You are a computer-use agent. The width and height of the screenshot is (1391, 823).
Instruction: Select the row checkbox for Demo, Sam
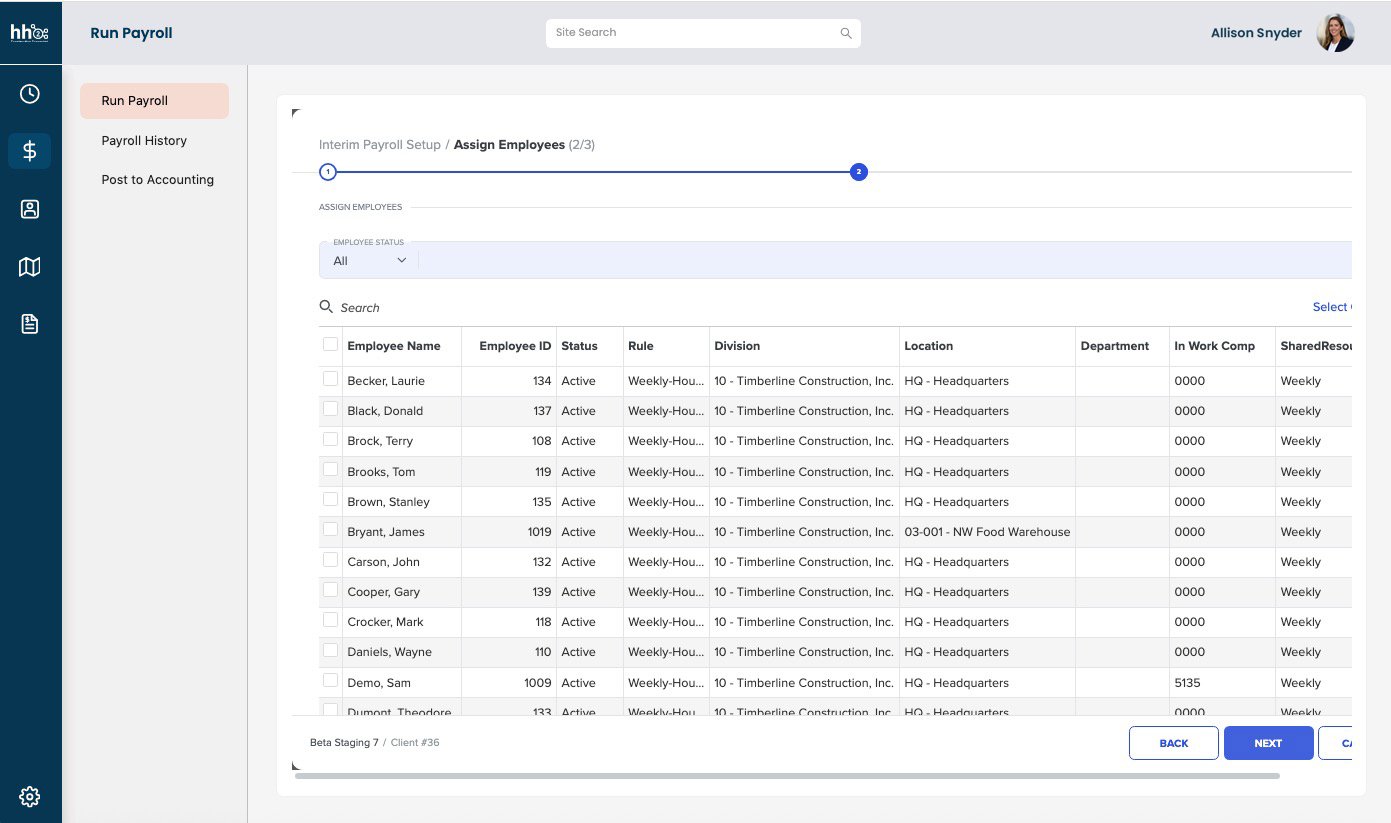point(330,680)
